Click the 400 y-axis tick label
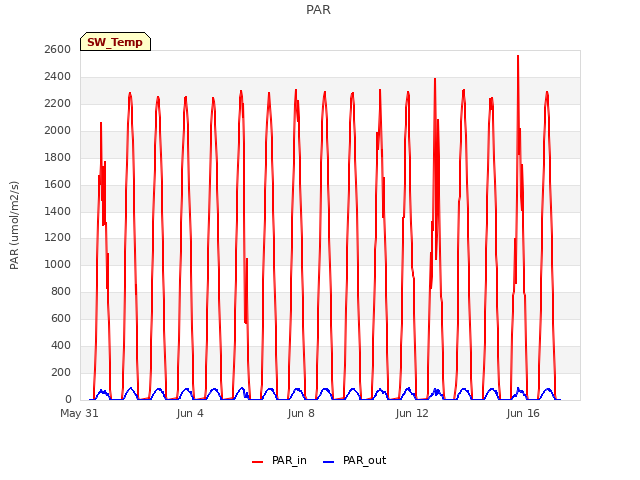The height and width of the screenshot is (480, 640). click(x=61, y=345)
